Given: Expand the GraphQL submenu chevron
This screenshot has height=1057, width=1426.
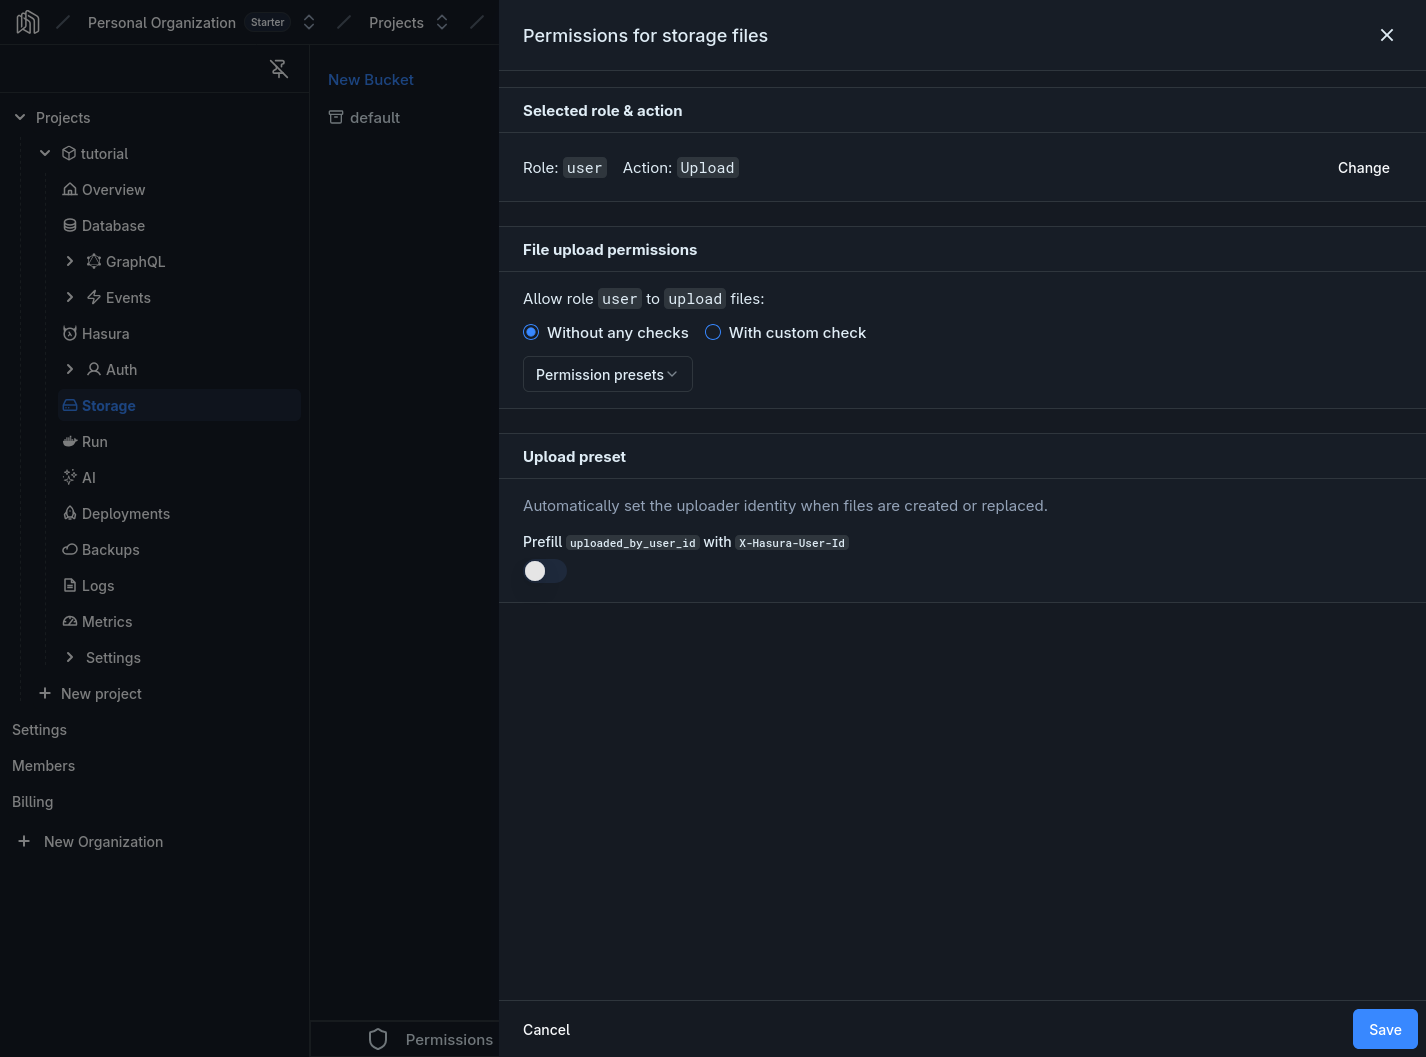Looking at the screenshot, I should pyautogui.click(x=69, y=261).
